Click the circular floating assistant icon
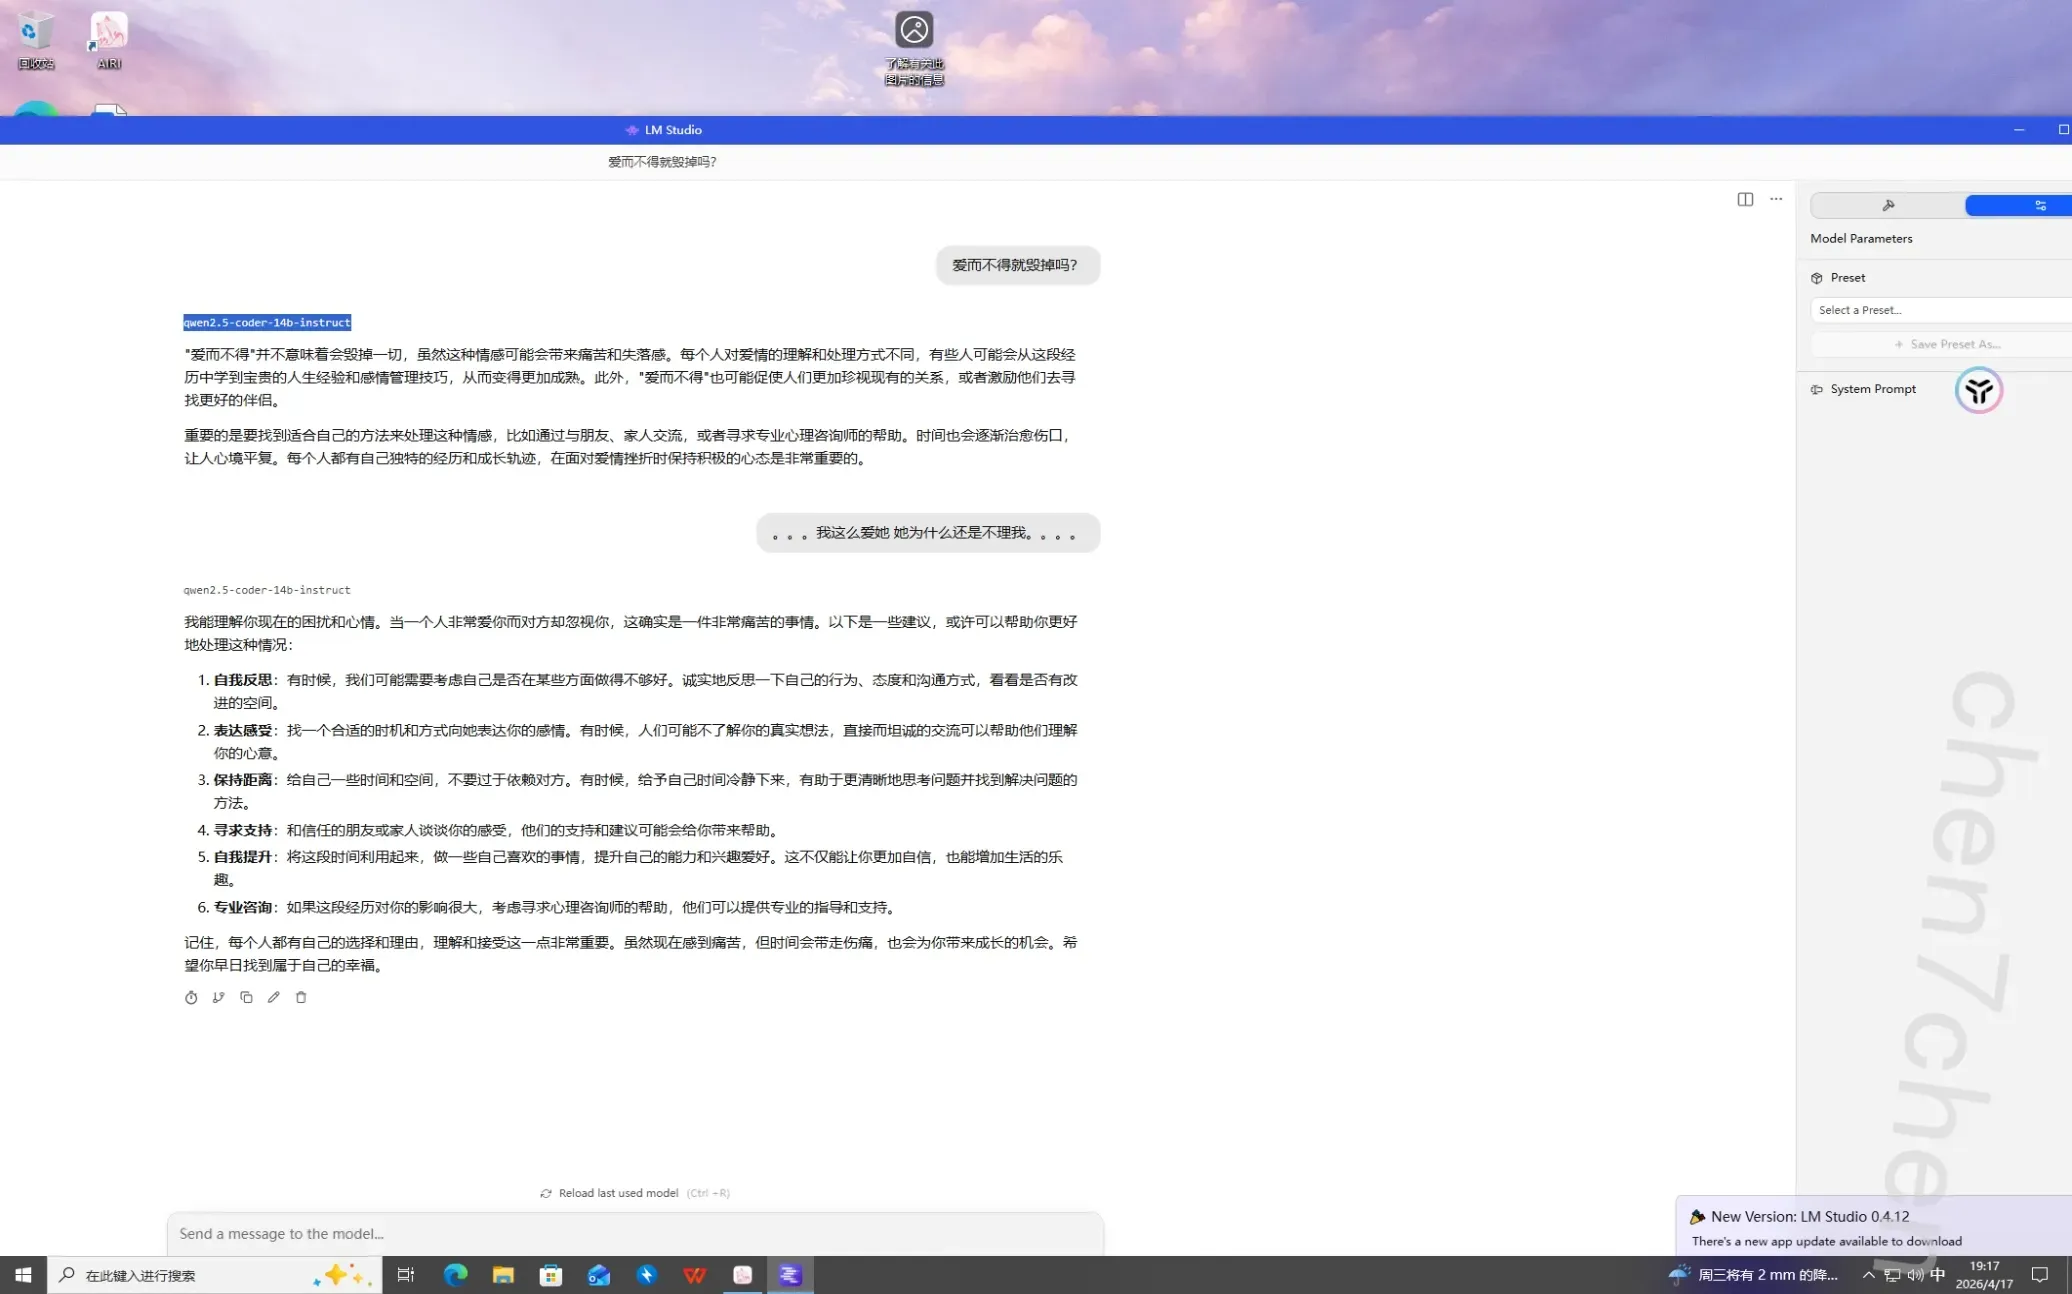The height and width of the screenshot is (1294, 2072). (1978, 390)
